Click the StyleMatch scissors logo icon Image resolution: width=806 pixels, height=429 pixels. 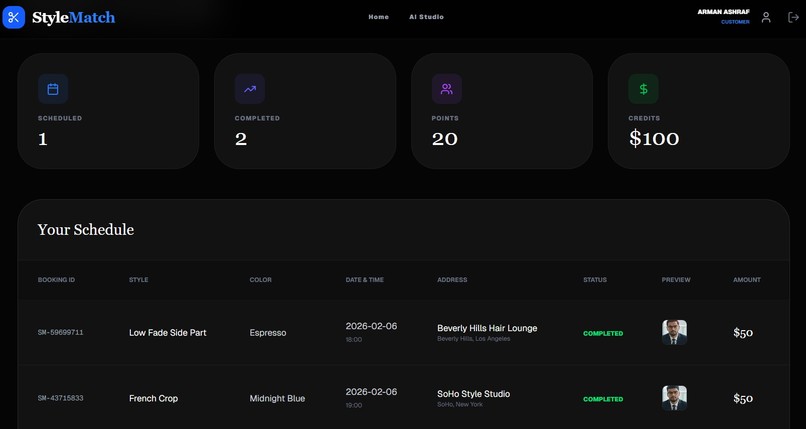(13, 17)
